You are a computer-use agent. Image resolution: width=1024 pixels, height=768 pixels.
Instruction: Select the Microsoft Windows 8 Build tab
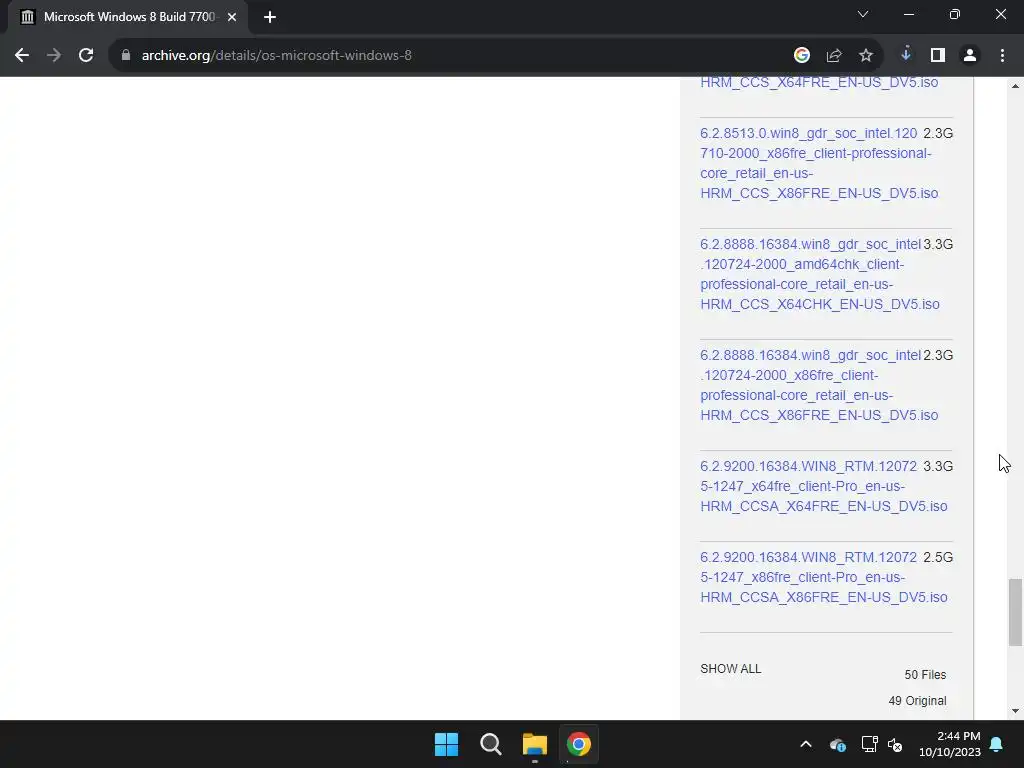tap(127, 18)
